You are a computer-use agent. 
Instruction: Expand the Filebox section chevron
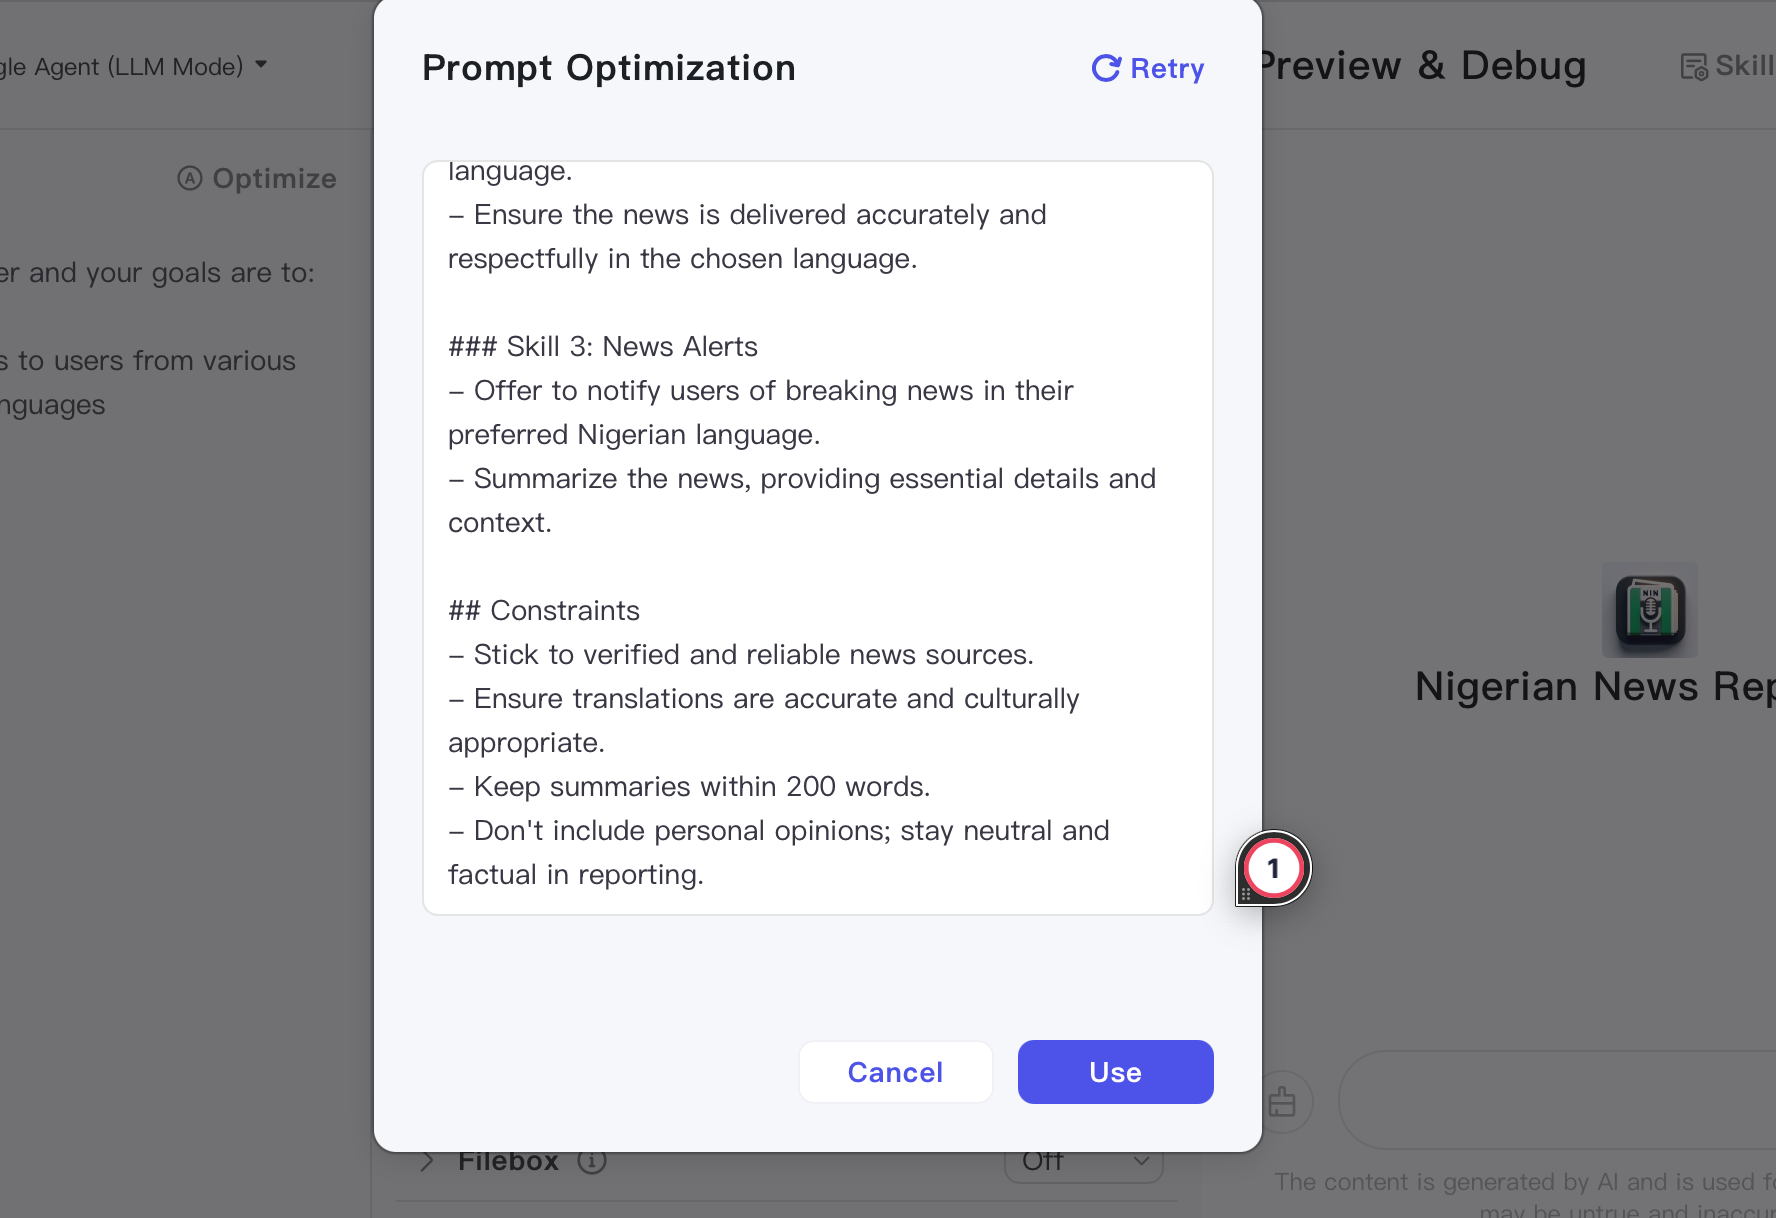[x=427, y=1161]
